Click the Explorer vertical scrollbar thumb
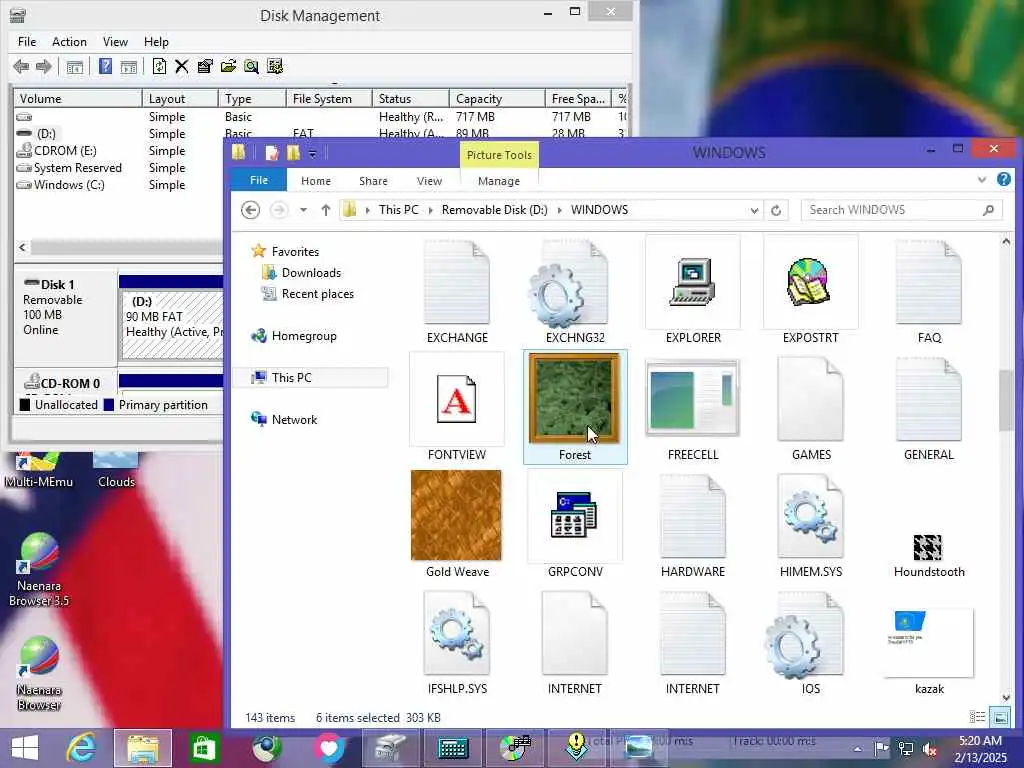The height and width of the screenshot is (768, 1024). (x=1006, y=400)
